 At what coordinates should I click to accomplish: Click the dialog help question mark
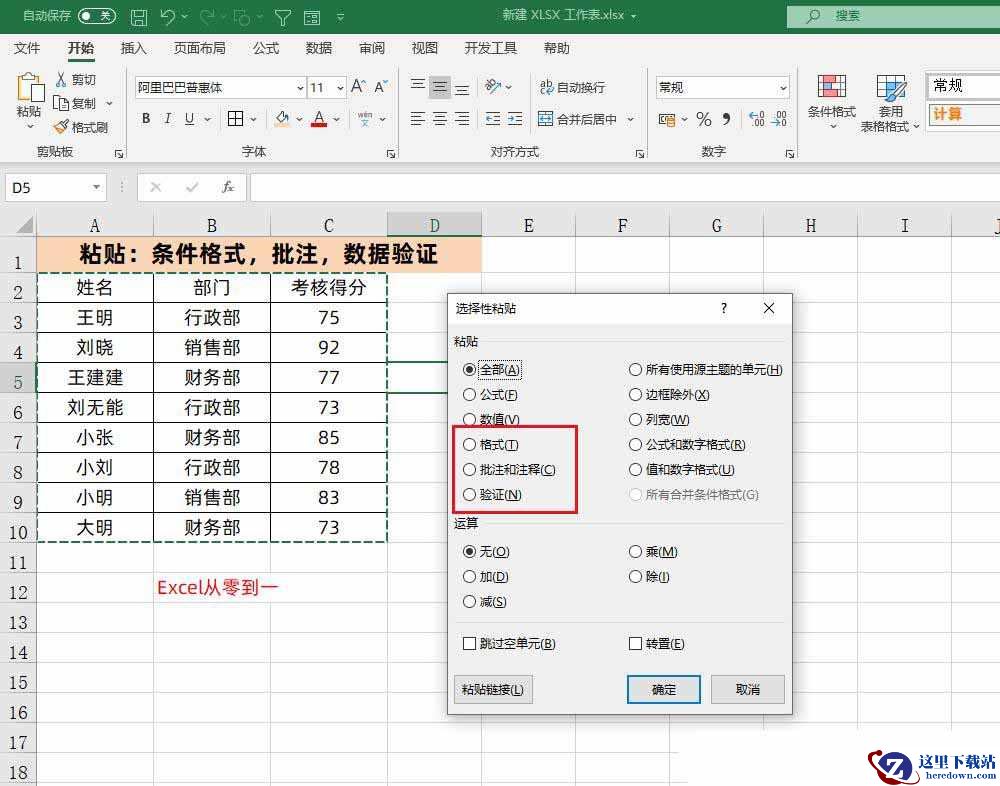[x=724, y=308]
